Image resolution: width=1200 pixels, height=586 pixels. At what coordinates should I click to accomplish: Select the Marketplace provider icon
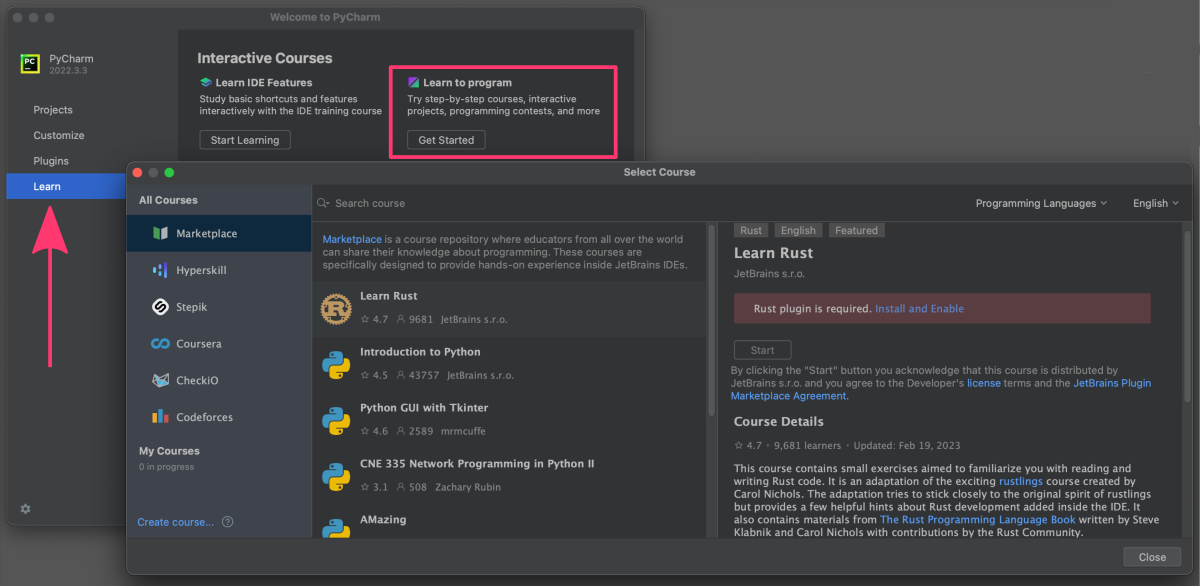pos(160,233)
